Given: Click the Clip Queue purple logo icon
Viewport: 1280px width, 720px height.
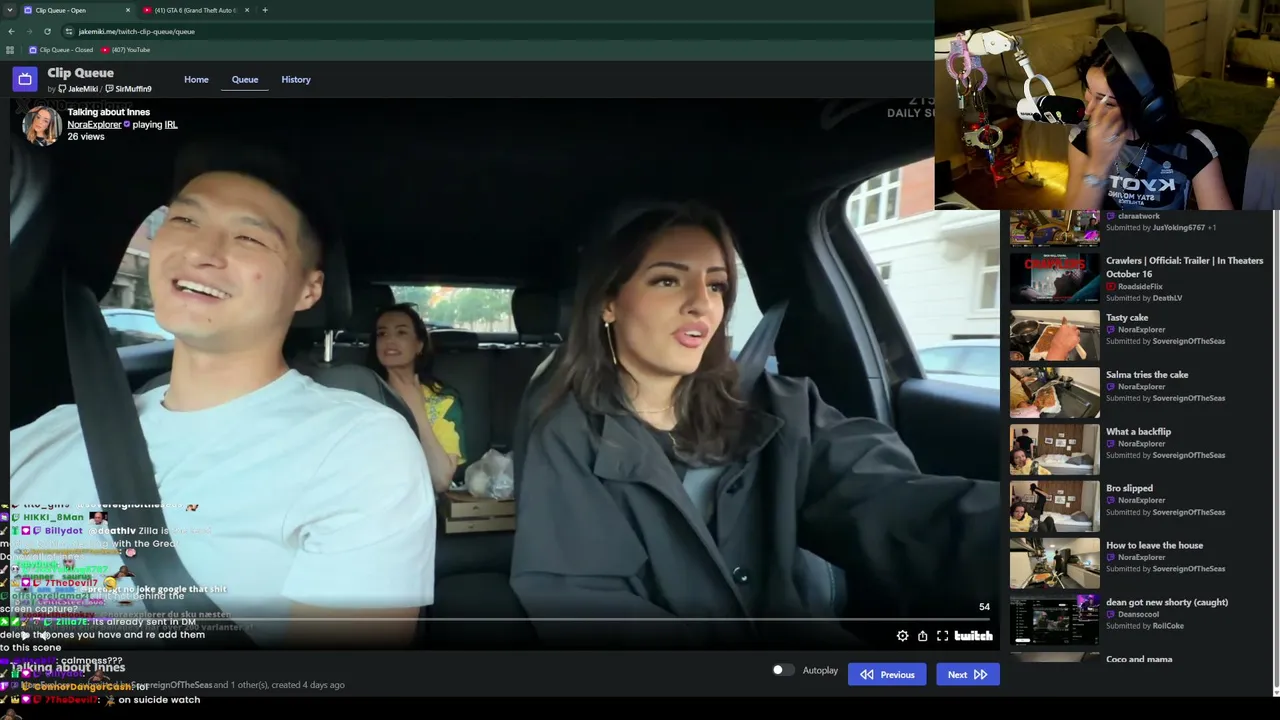Looking at the screenshot, I should point(25,79).
